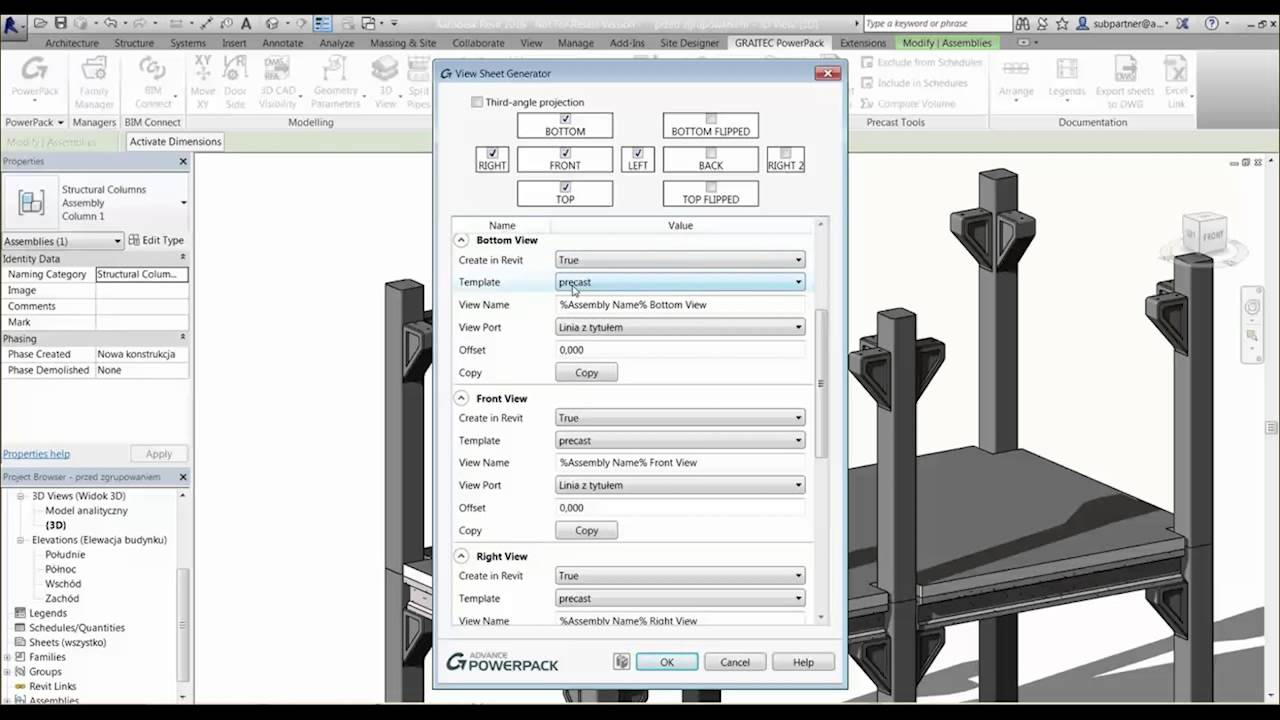This screenshot has height=720, width=1280.
Task: Click the 'Type a keyword or phrase' search box
Action: pyautogui.click(x=937, y=23)
